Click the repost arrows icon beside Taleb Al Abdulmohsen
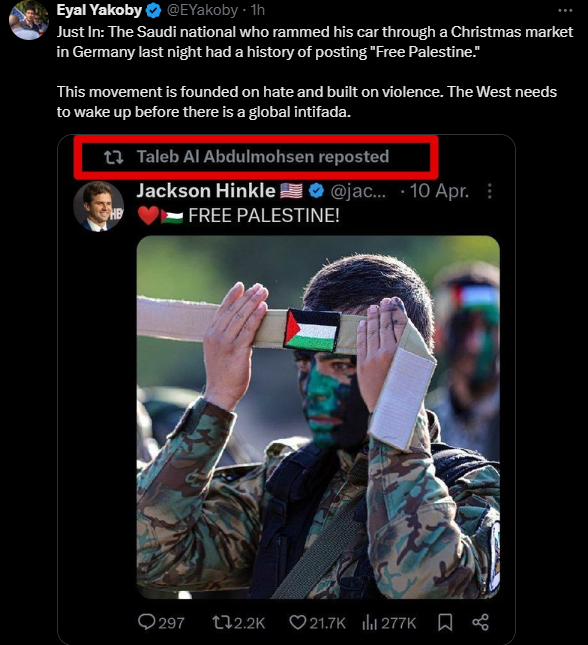The width and height of the screenshot is (588, 645). point(113,157)
